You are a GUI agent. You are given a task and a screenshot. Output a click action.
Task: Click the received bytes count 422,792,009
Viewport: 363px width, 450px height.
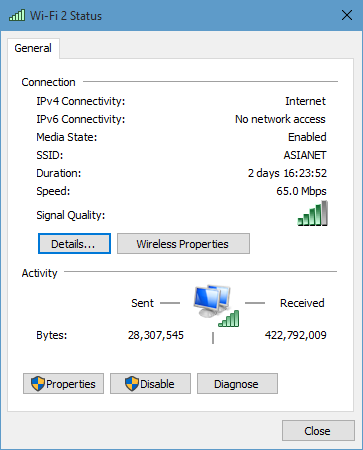296,335
